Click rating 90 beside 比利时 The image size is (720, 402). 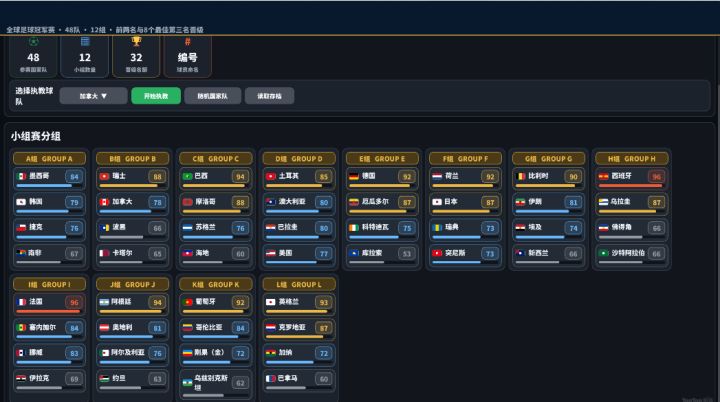click(x=573, y=176)
